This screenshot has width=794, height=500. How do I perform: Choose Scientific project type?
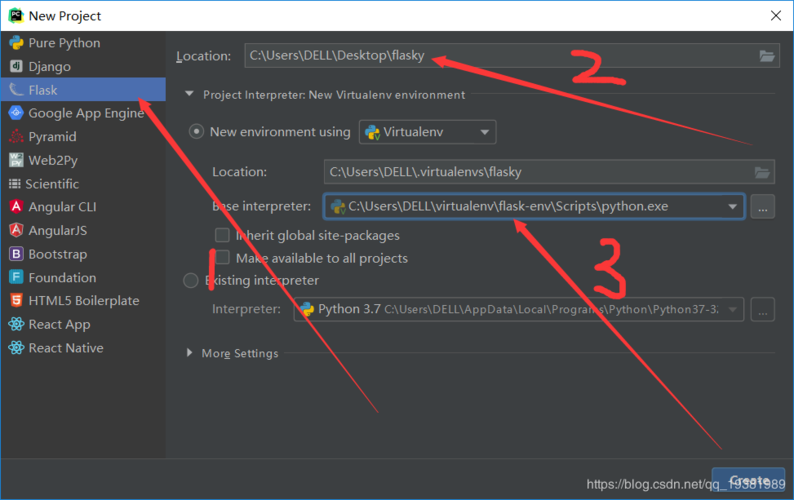pos(83,183)
